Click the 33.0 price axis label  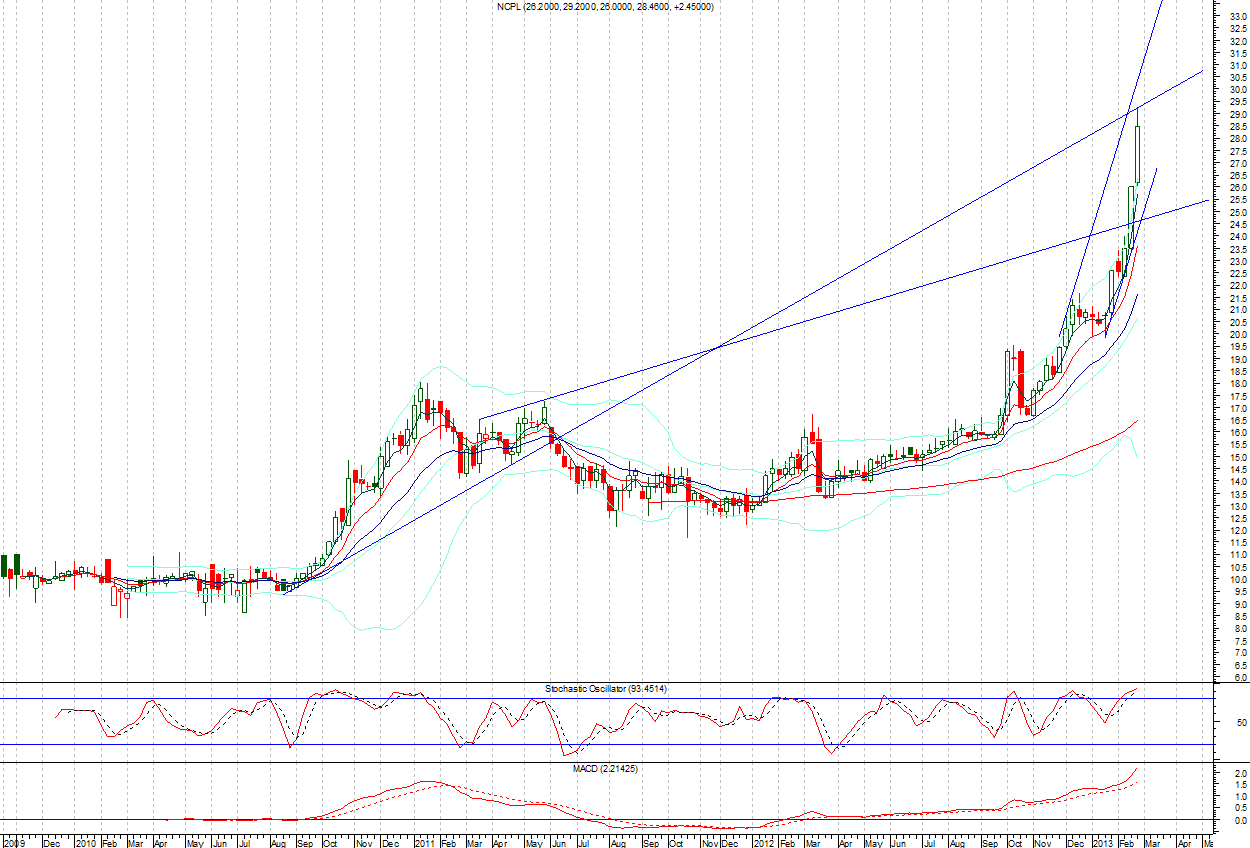pos(1237,16)
